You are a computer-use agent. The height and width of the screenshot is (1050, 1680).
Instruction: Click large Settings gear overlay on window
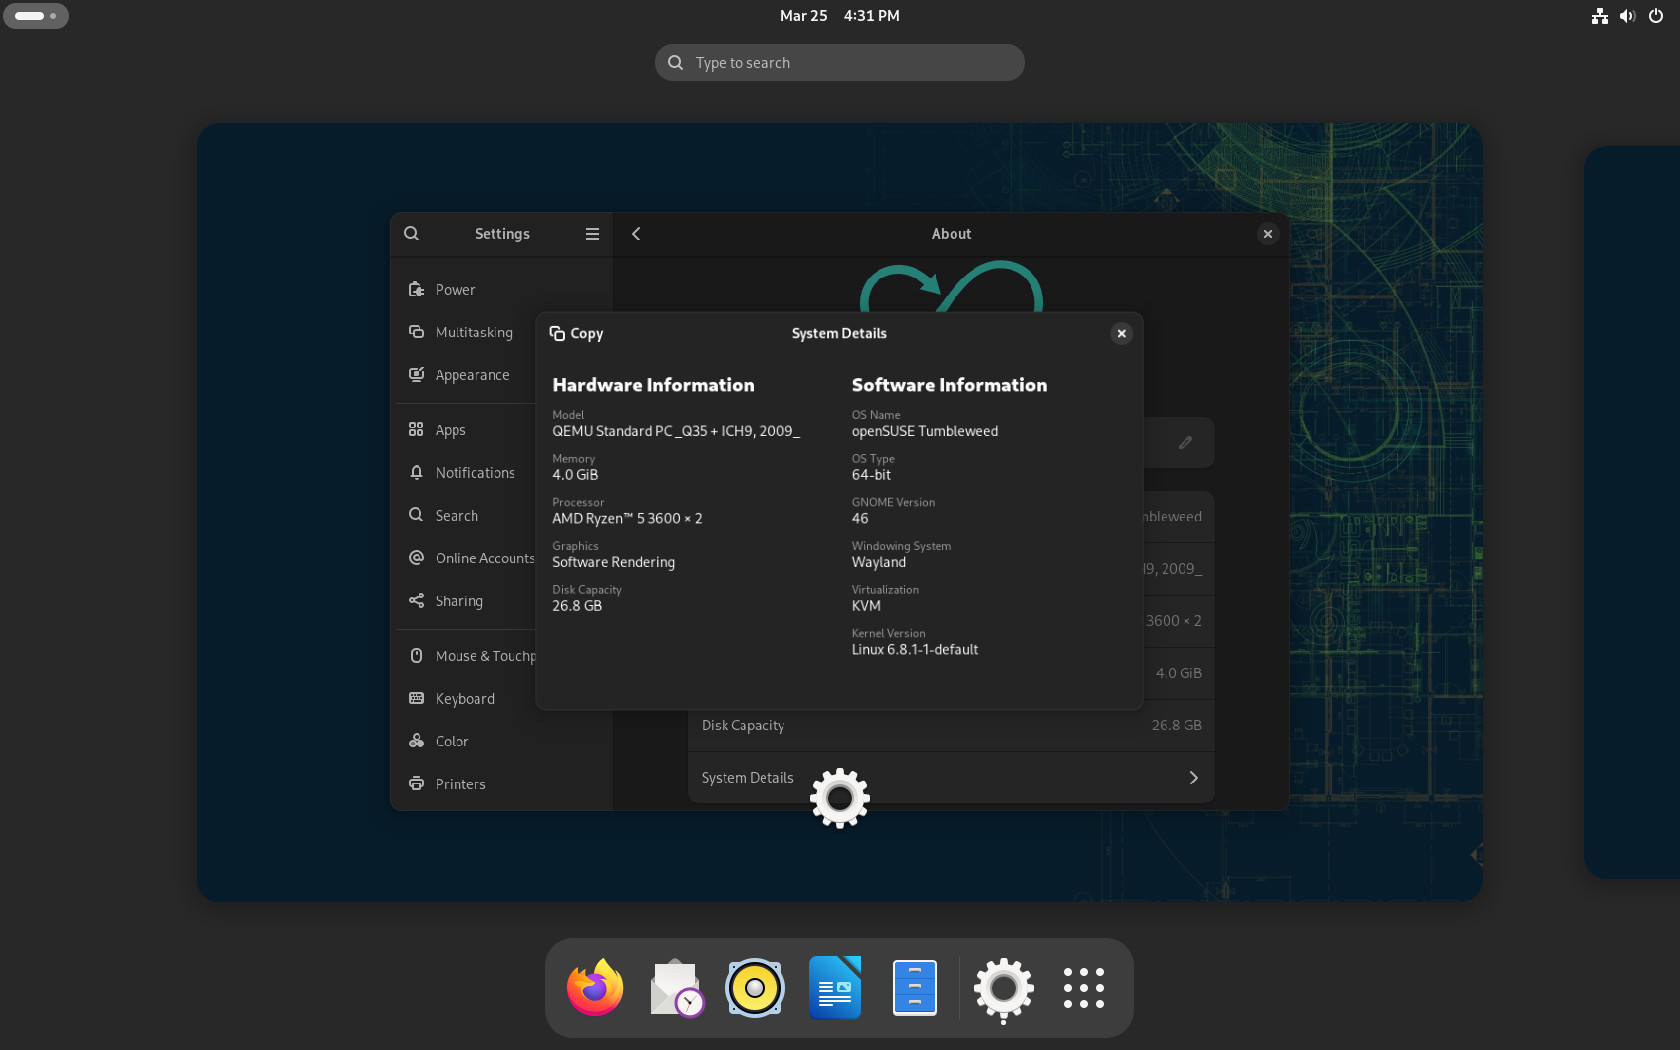(840, 798)
